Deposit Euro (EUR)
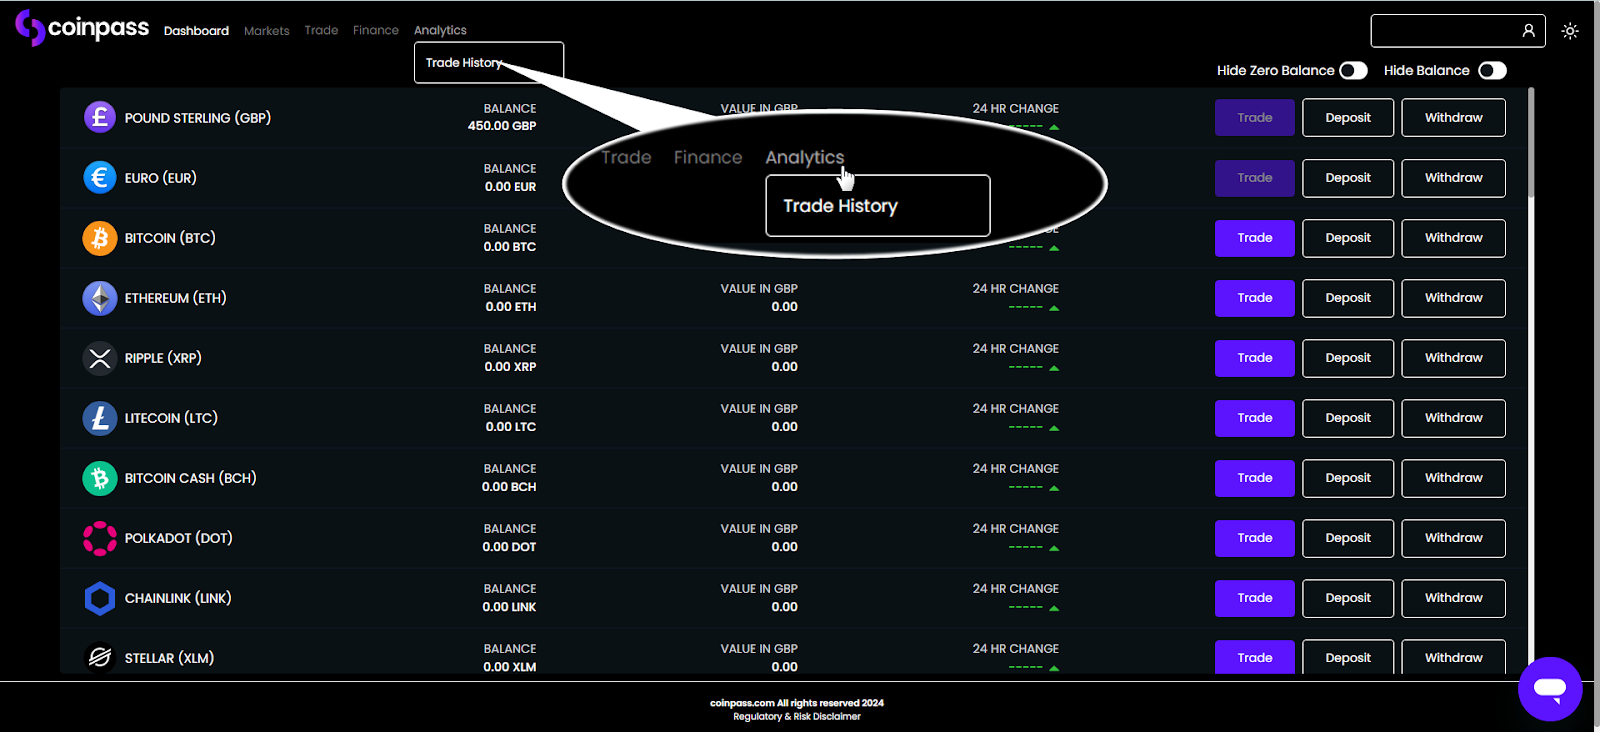The height and width of the screenshot is (732, 1600). tap(1348, 178)
